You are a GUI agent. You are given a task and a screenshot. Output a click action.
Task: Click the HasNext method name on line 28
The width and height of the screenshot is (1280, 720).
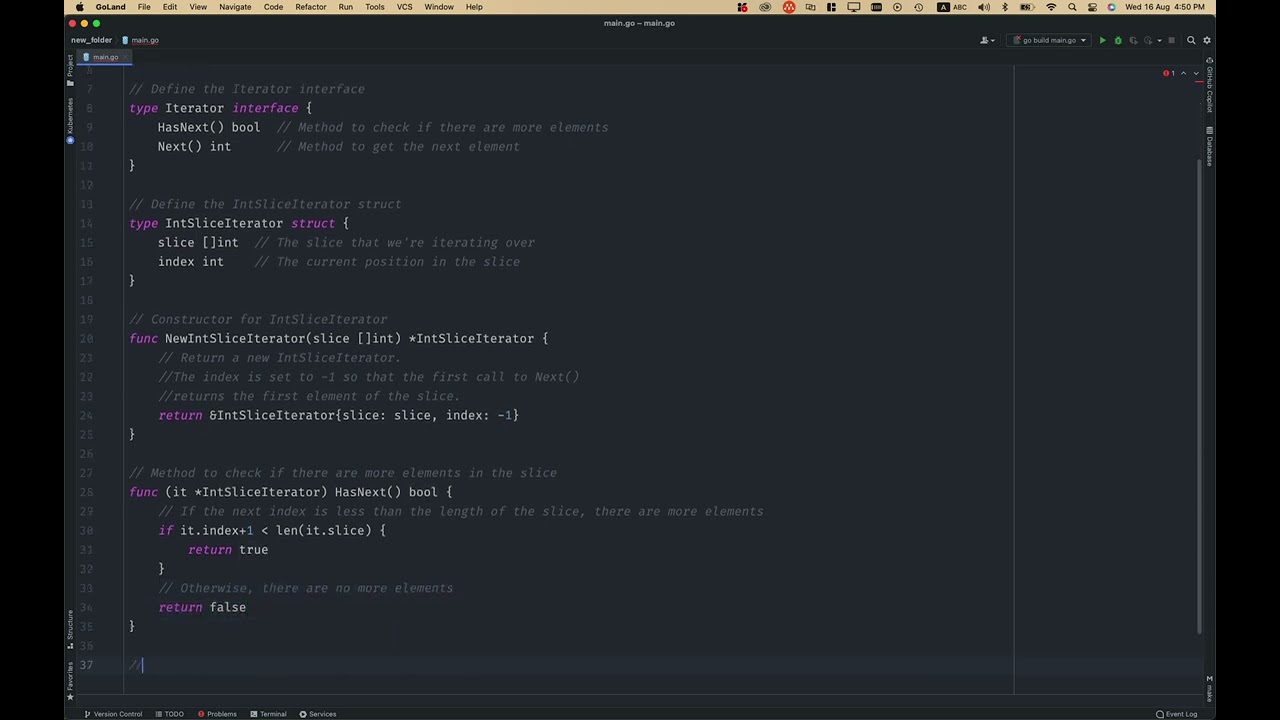tap(360, 492)
